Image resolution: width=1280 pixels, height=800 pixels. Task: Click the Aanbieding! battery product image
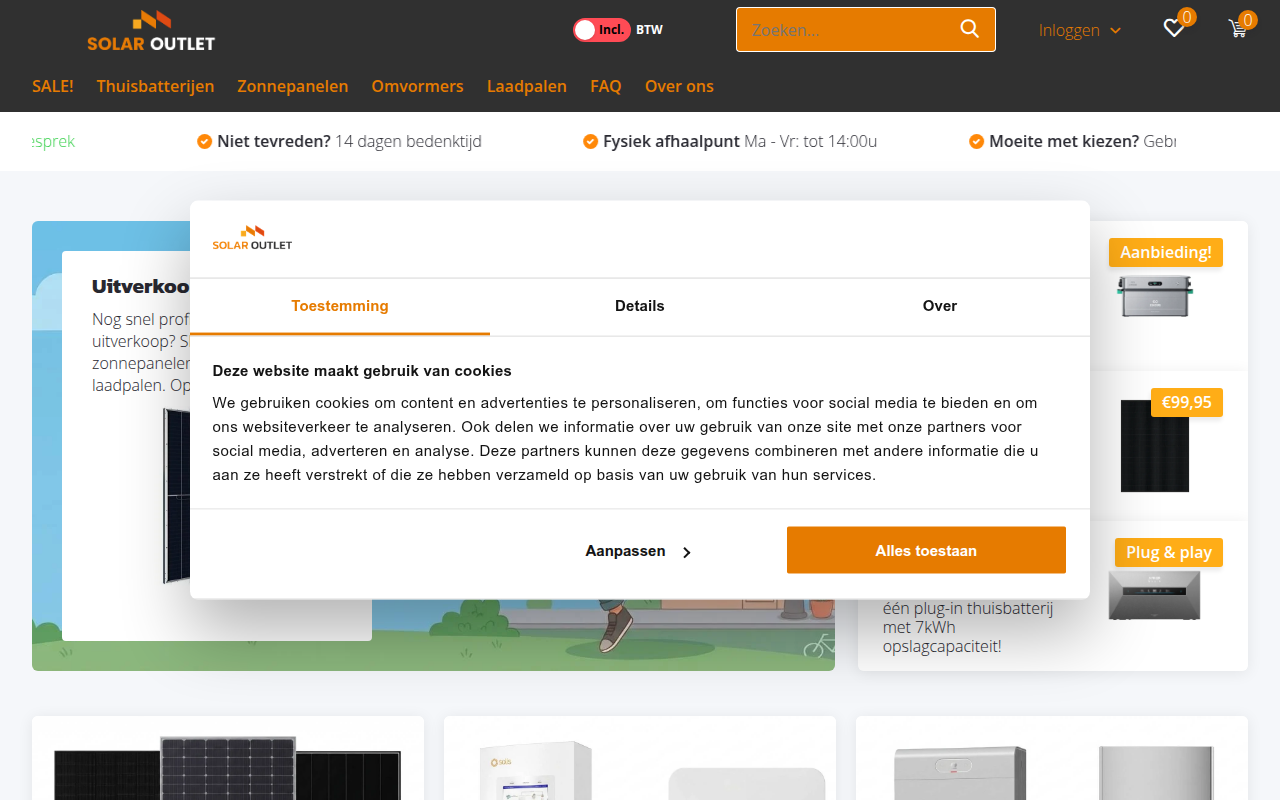(x=1156, y=295)
